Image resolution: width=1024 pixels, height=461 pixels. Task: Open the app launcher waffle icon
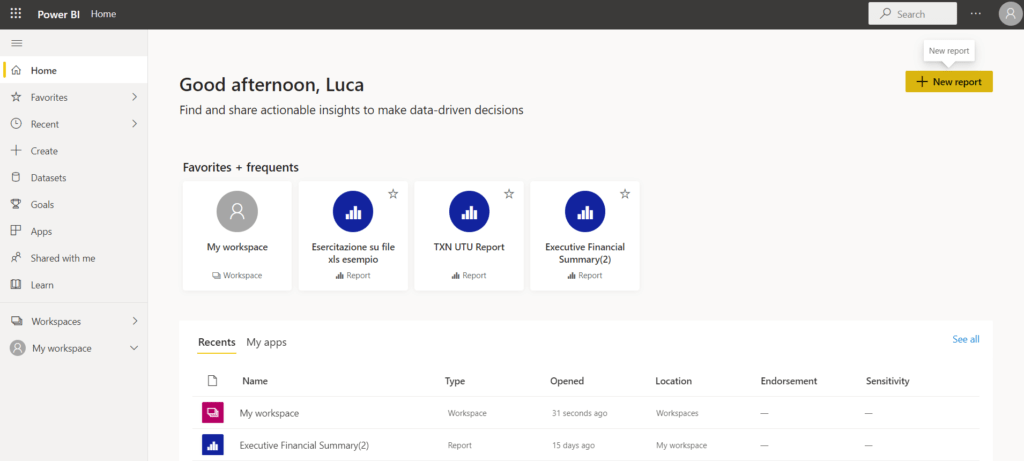point(16,14)
